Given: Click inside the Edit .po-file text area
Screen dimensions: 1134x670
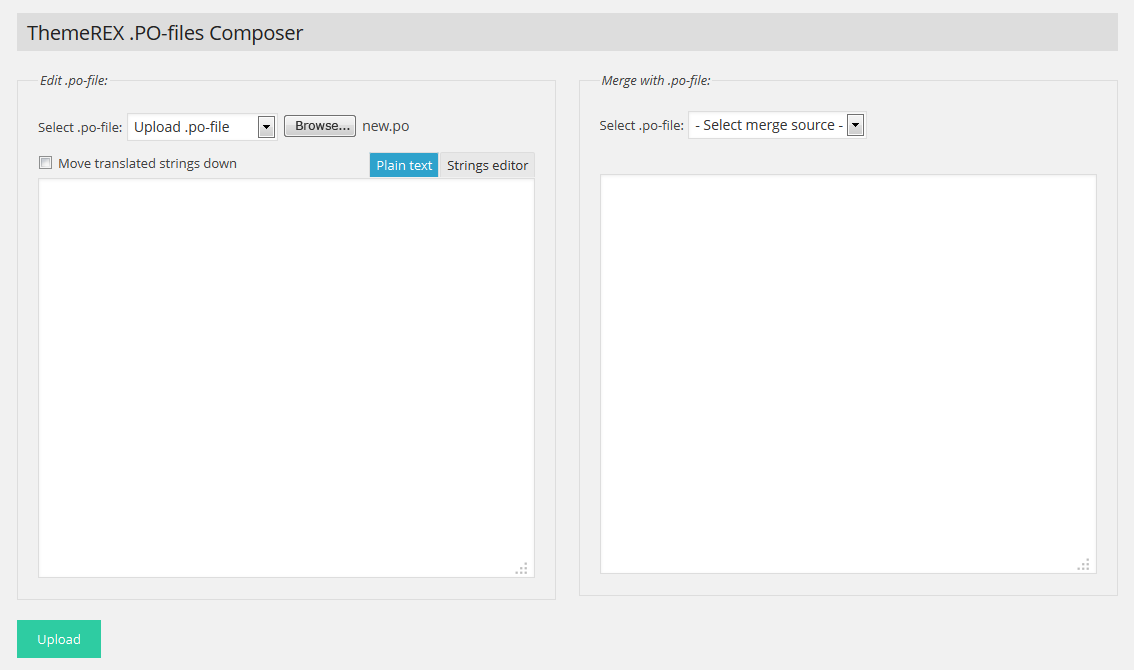Looking at the screenshot, I should 286,375.
